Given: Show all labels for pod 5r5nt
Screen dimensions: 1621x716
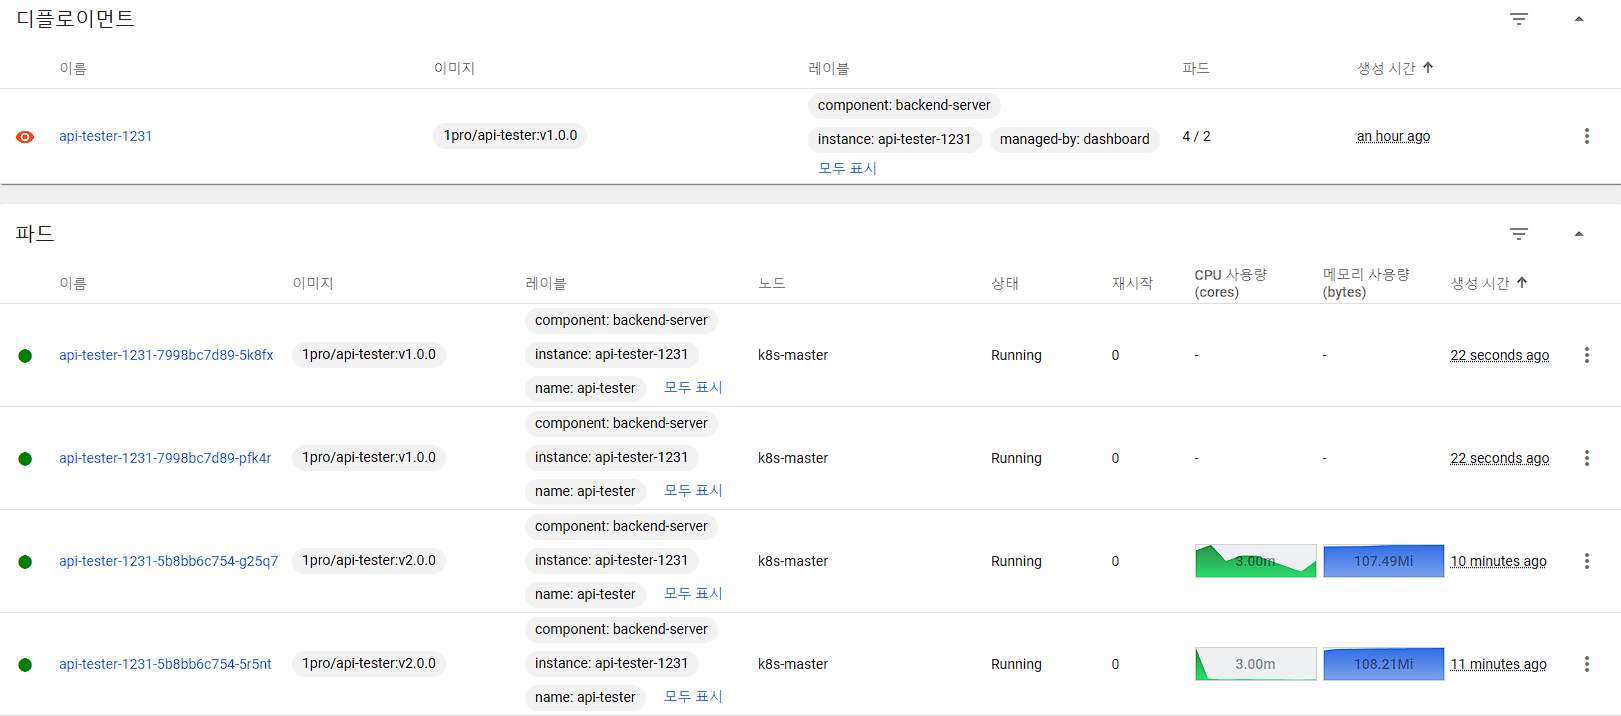Looking at the screenshot, I should point(693,696).
